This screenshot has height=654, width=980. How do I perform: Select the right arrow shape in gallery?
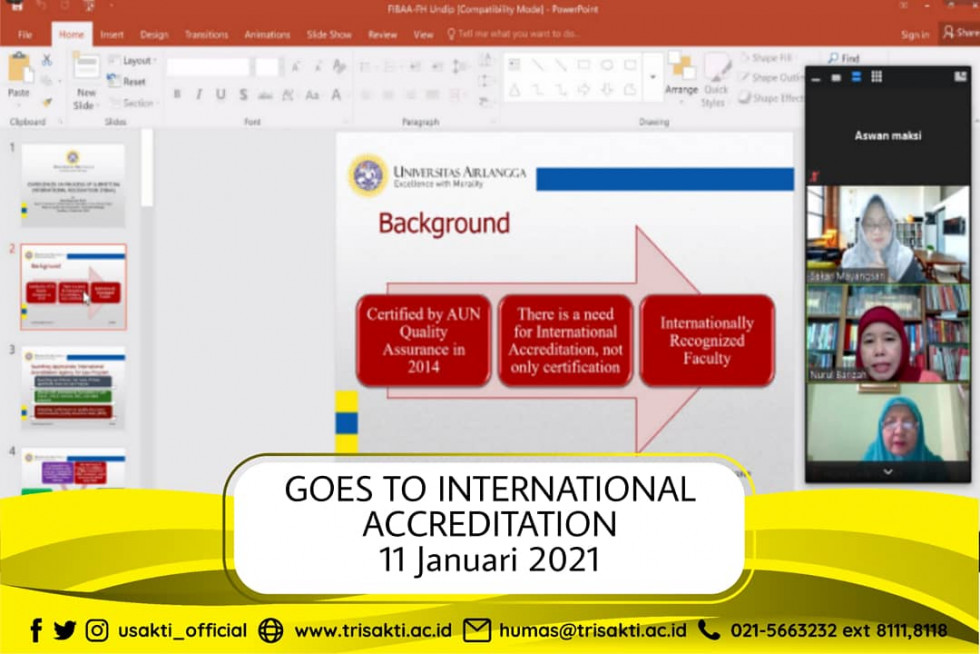click(584, 91)
